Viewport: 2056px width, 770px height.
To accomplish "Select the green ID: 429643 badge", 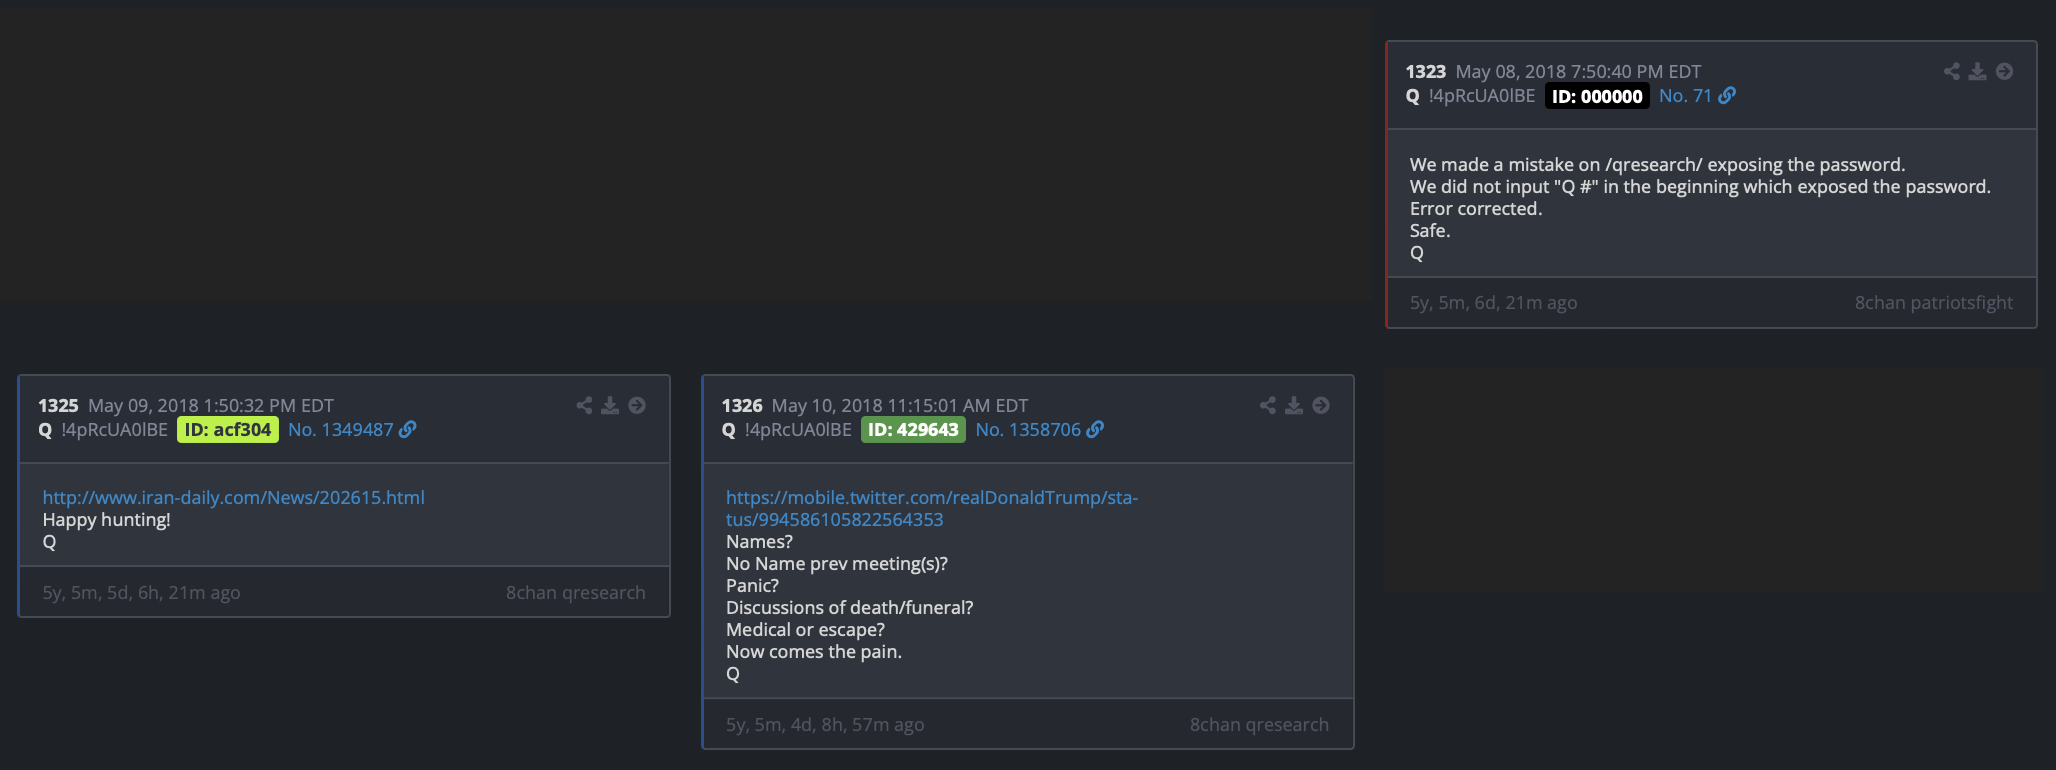I will pyautogui.click(x=913, y=430).
